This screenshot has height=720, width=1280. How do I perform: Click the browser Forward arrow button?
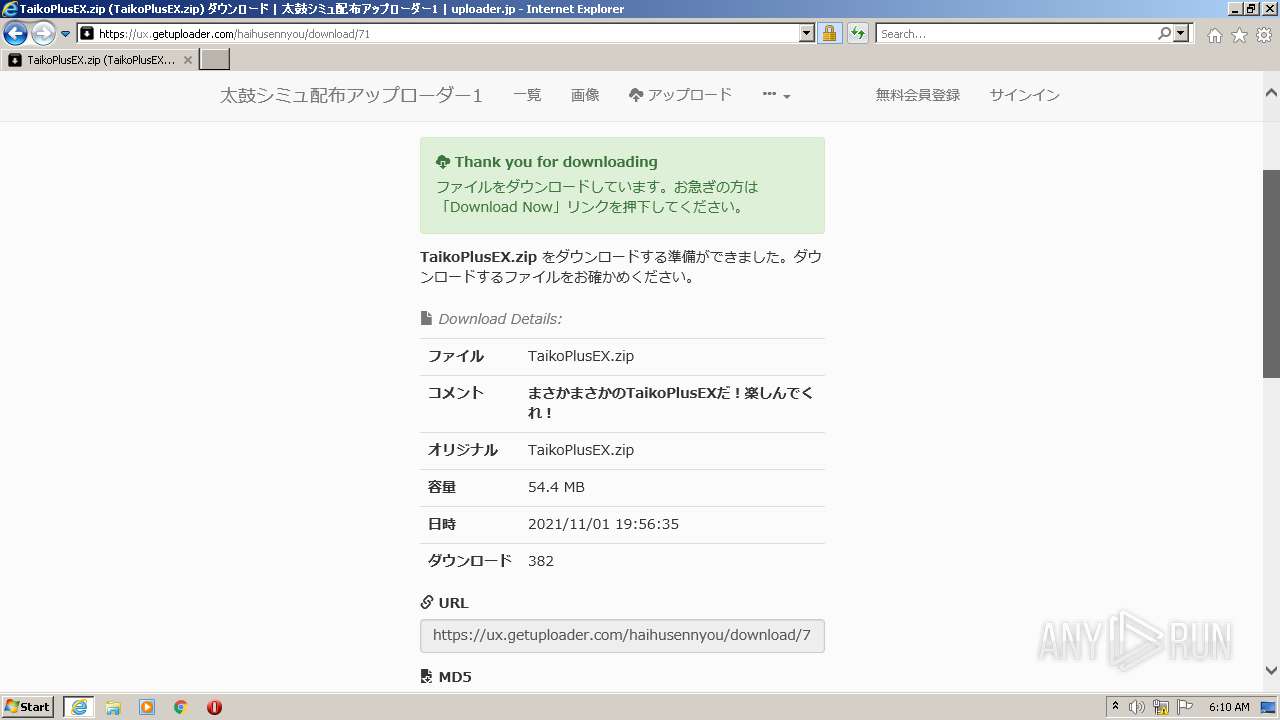point(43,34)
